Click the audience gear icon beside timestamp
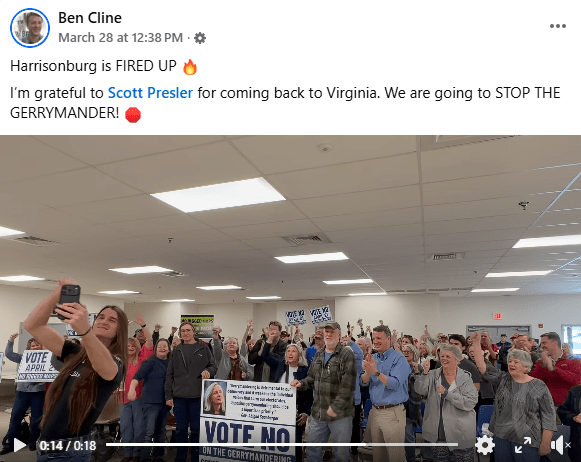Screen dimensions: 581x462 (x=200, y=38)
